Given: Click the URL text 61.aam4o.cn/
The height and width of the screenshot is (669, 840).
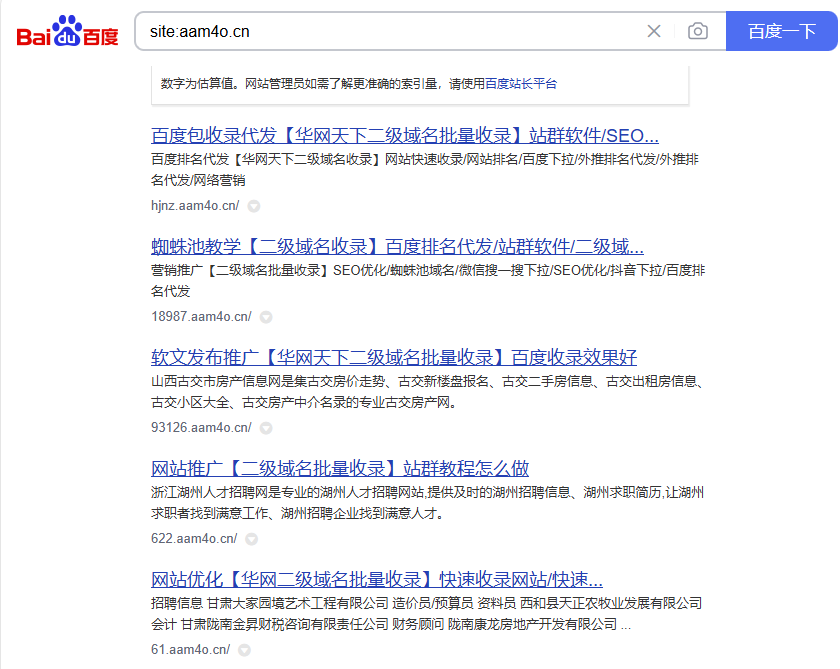Looking at the screenshot, I should point(190,649).
